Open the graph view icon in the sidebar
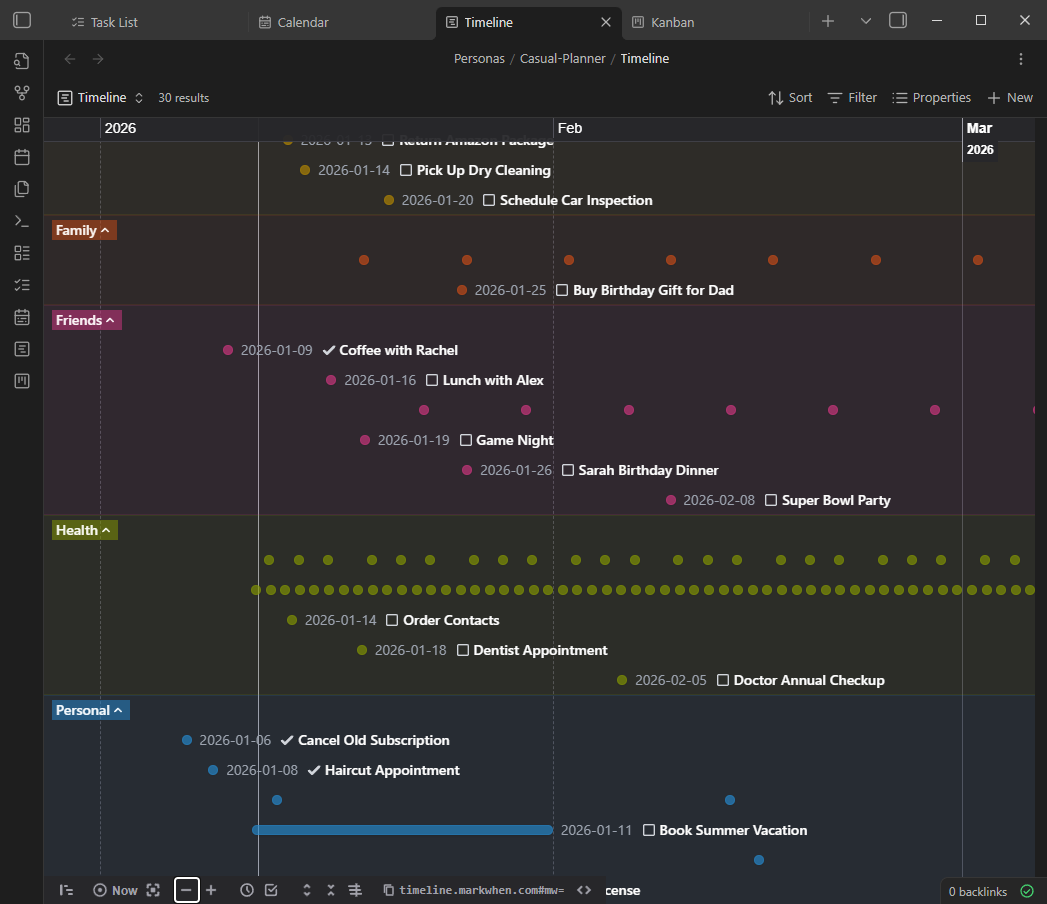This screenshot has height=904, width=1047. pyautogui.click(x=22, y=92)
